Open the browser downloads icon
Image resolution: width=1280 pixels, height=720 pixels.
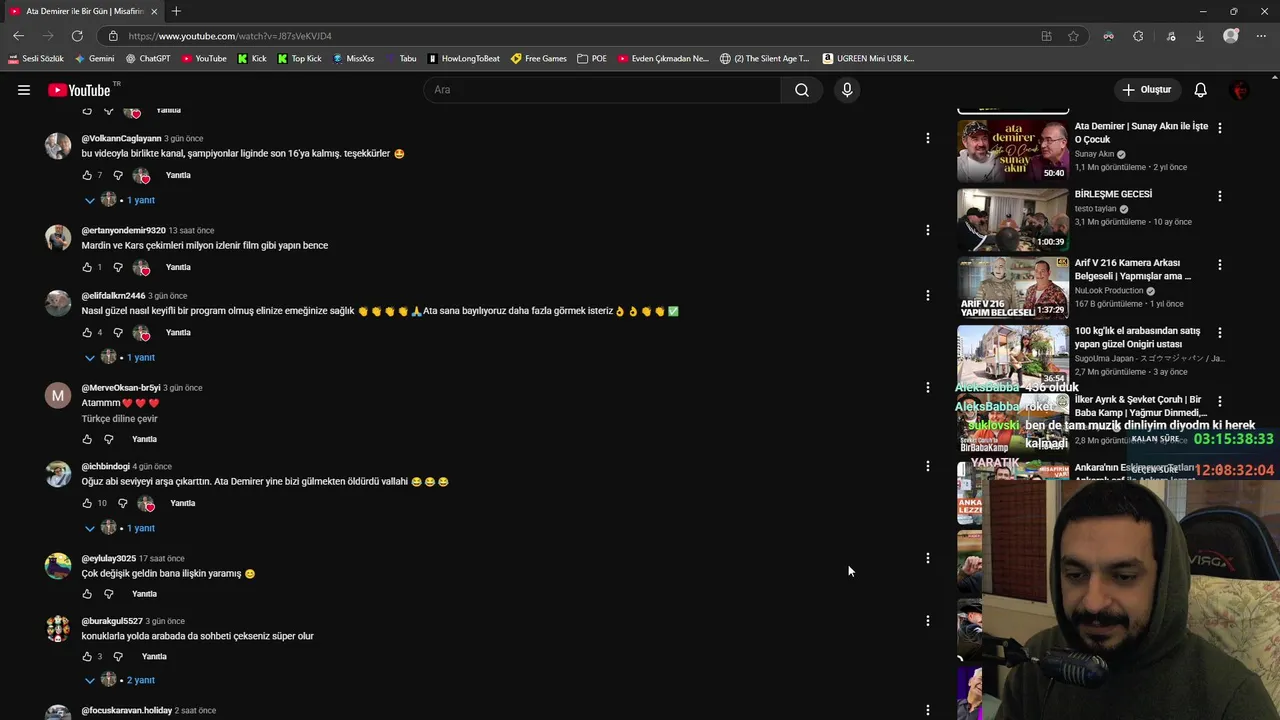1199,36
